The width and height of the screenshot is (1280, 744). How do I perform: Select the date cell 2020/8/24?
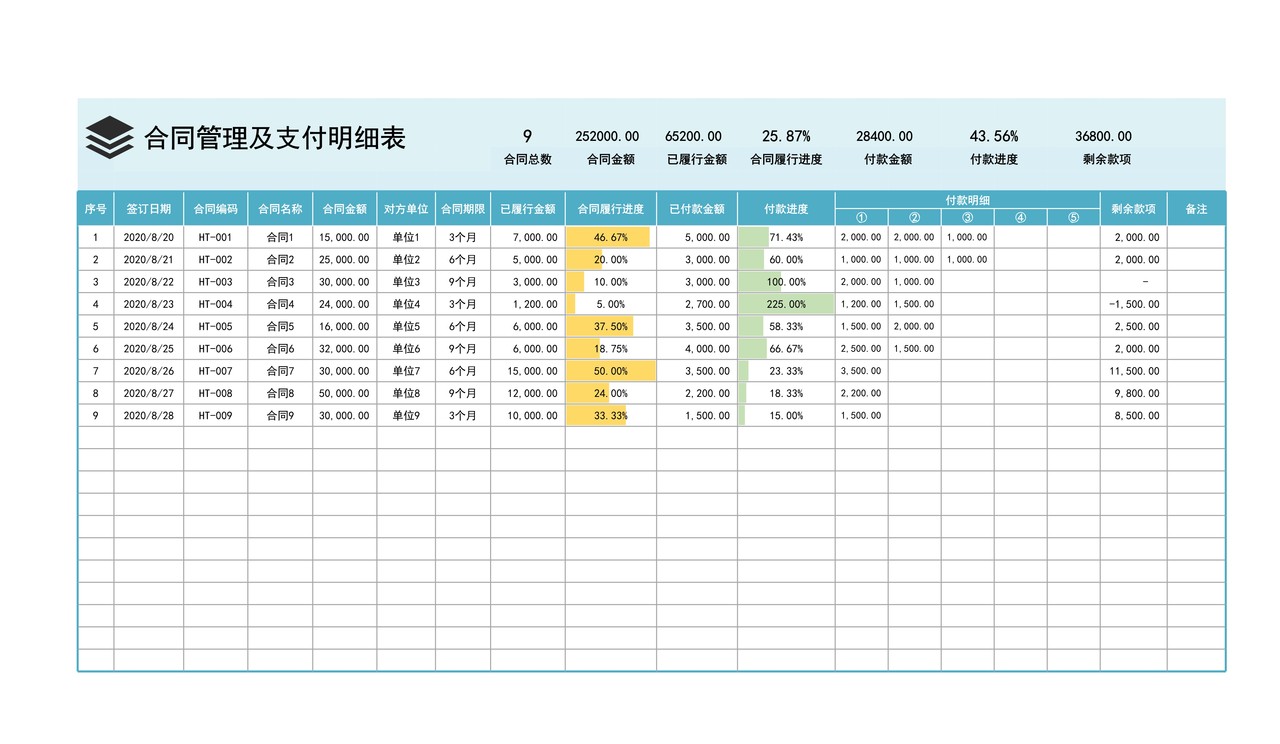149,326
